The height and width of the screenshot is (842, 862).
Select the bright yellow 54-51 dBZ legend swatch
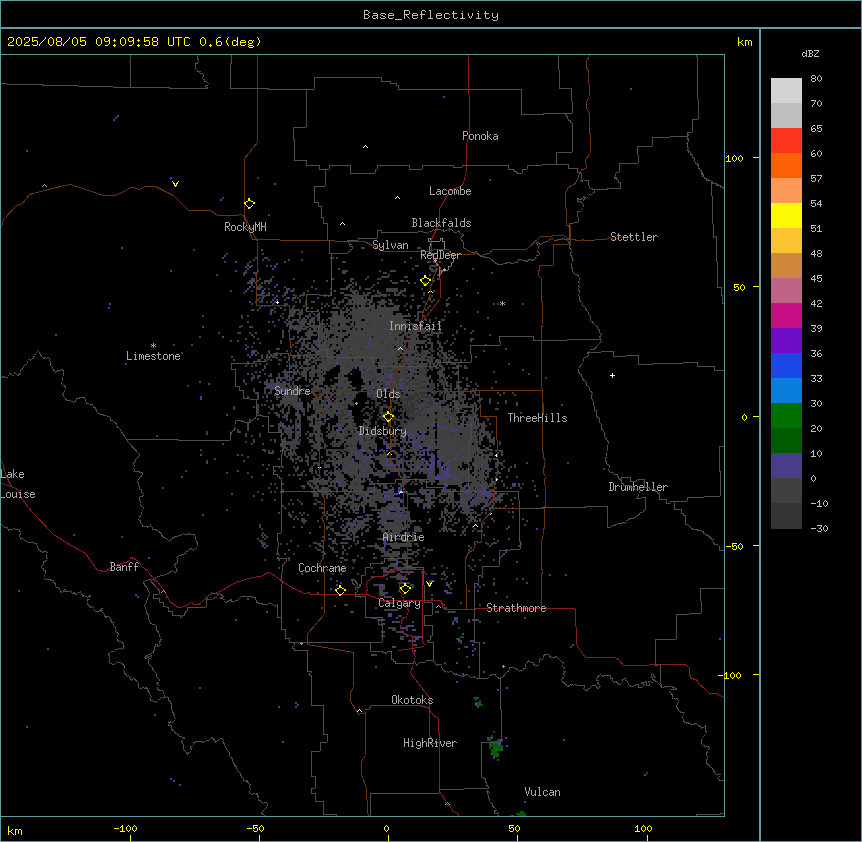786,216
